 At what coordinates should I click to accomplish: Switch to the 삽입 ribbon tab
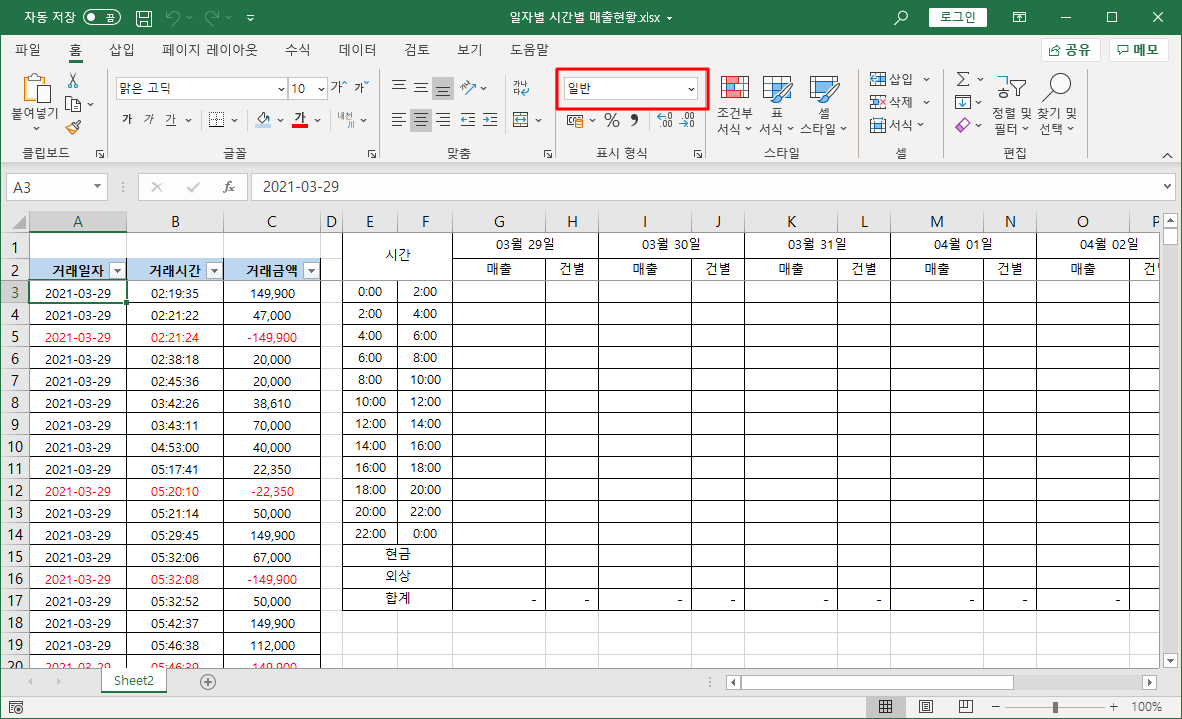121,50
